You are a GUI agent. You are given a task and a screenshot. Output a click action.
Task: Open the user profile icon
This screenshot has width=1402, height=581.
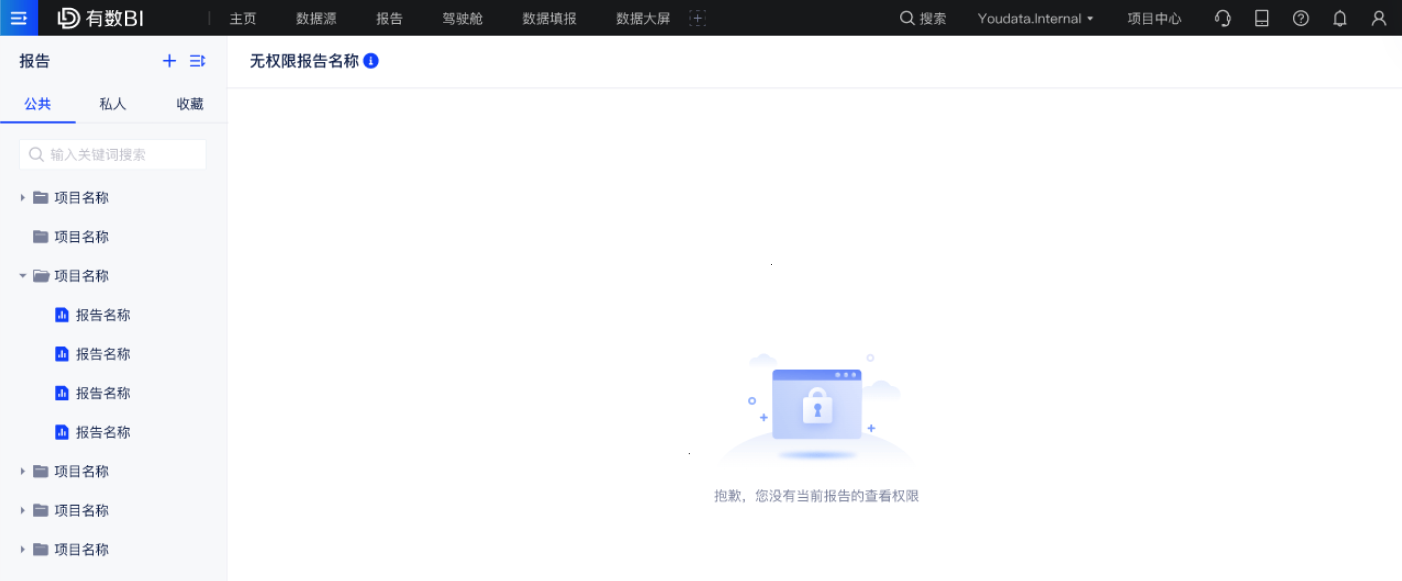1379,18
